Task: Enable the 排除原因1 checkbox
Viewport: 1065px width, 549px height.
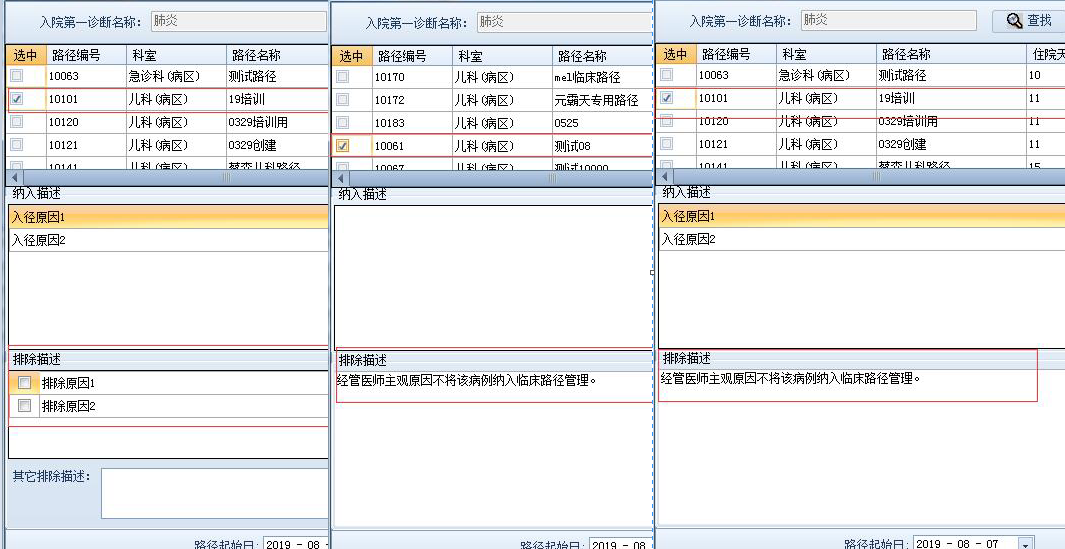Action: pos(24,383)
